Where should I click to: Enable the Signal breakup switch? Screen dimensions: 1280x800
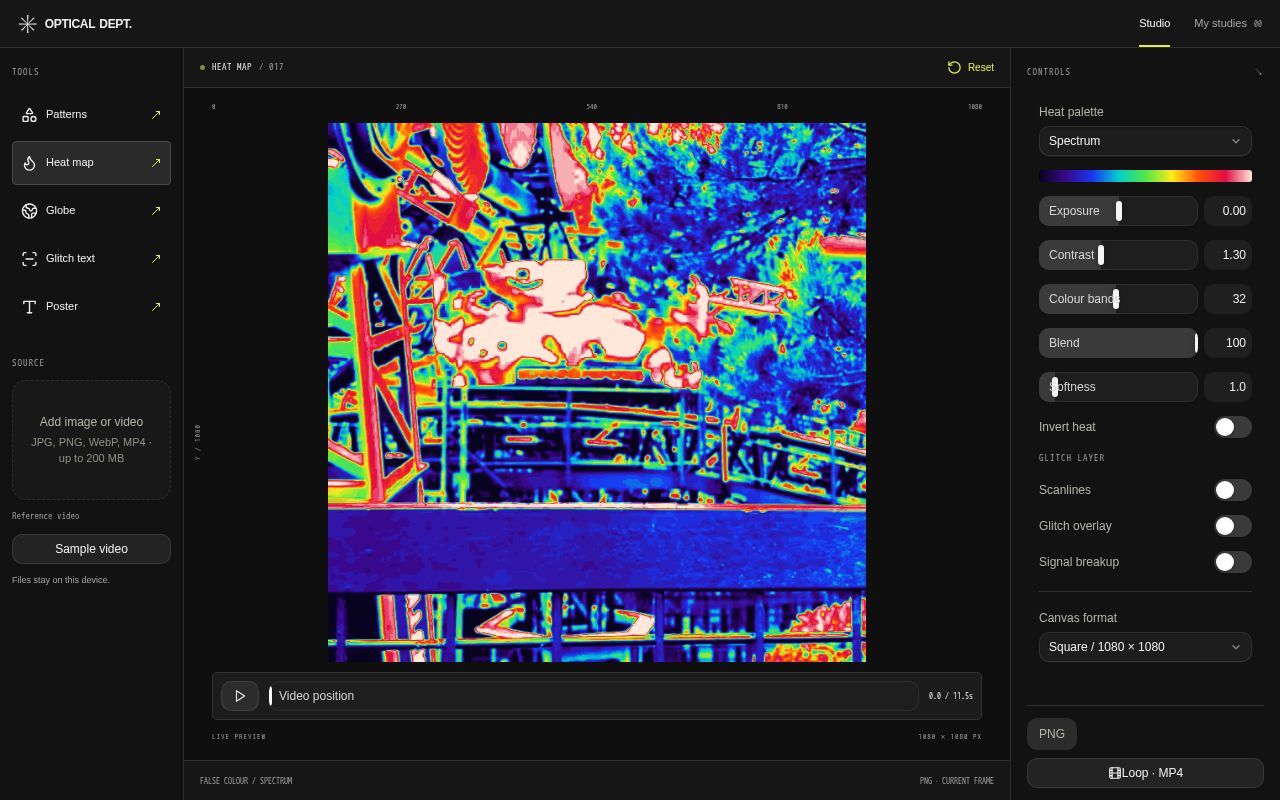pyautogui.click(x=1233, y=562)
